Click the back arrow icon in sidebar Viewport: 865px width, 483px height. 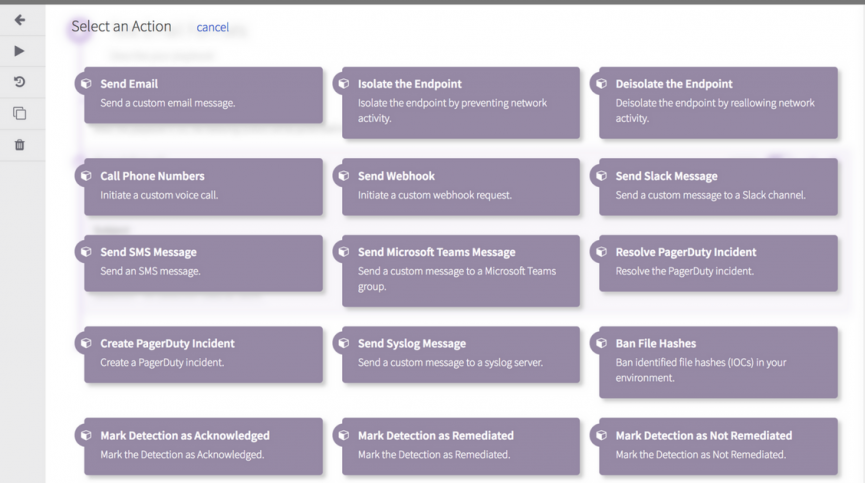click(19, 20)
